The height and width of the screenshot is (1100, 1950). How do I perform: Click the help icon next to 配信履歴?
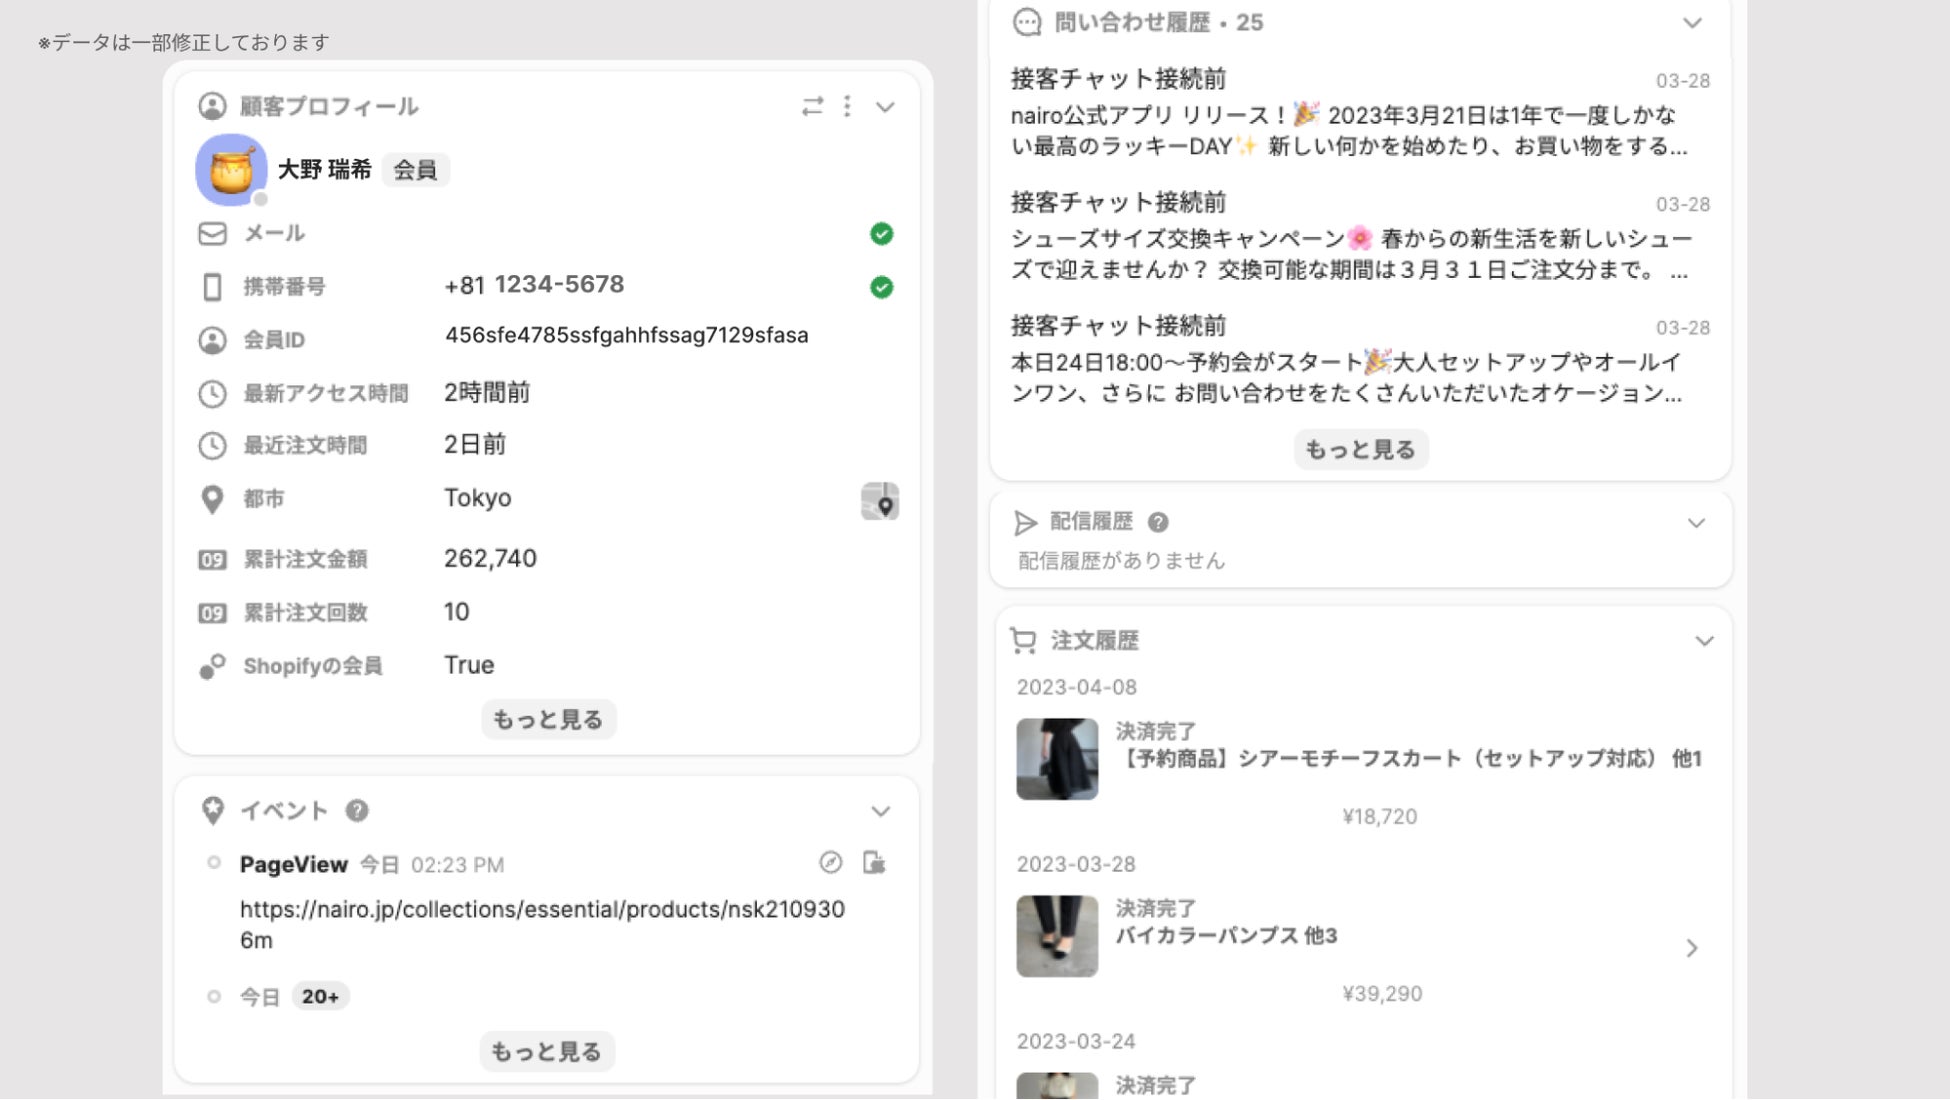coord(1158,522)
